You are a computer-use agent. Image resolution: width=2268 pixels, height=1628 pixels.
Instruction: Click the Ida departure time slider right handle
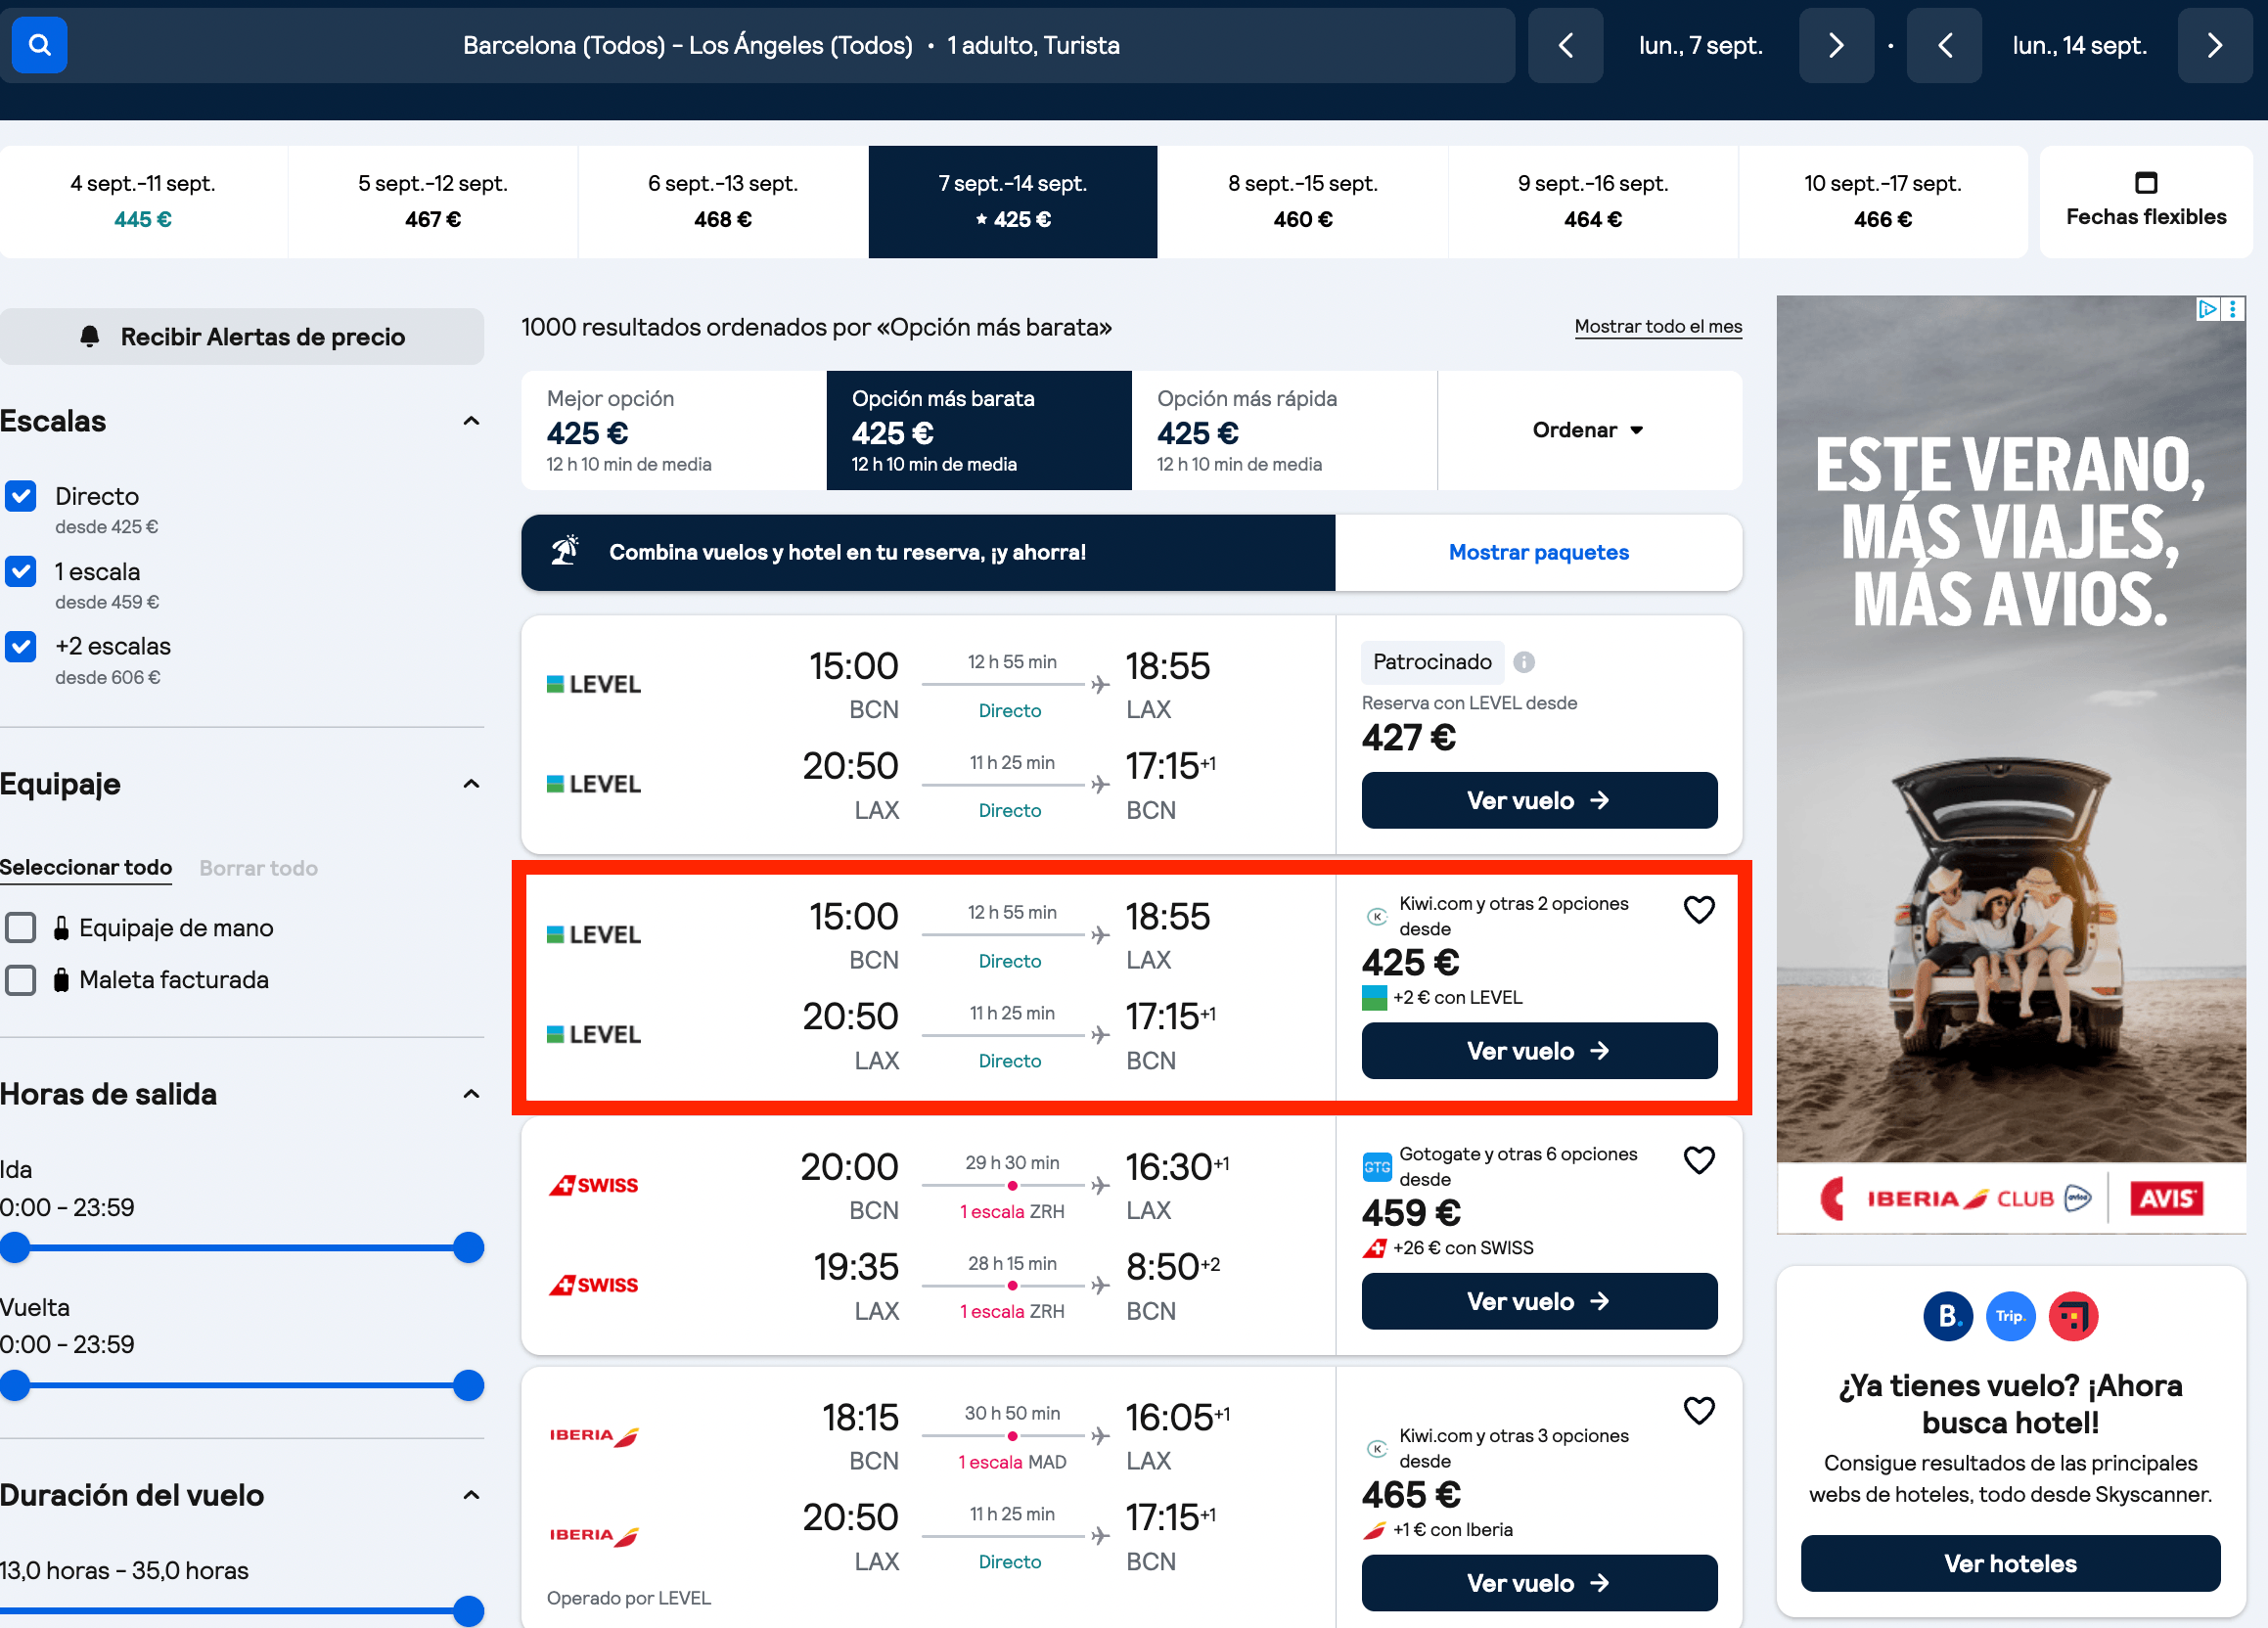[468, 1247]
